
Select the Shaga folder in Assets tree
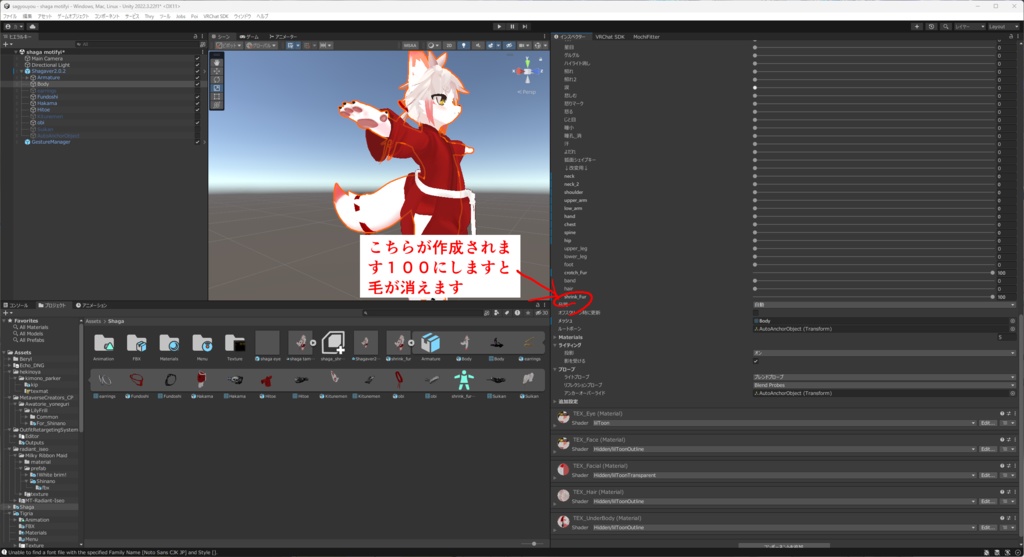[x=26, y=507]
